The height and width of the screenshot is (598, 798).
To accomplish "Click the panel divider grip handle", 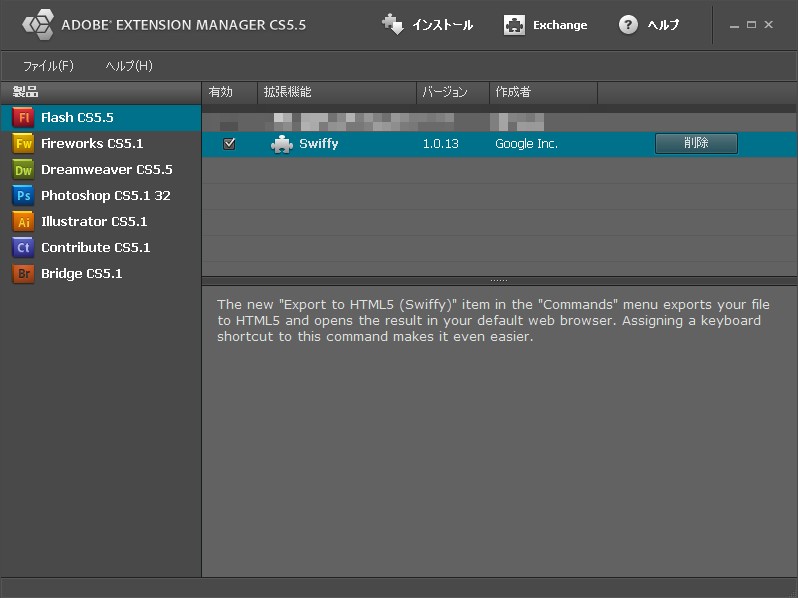I will click(499, 281).
